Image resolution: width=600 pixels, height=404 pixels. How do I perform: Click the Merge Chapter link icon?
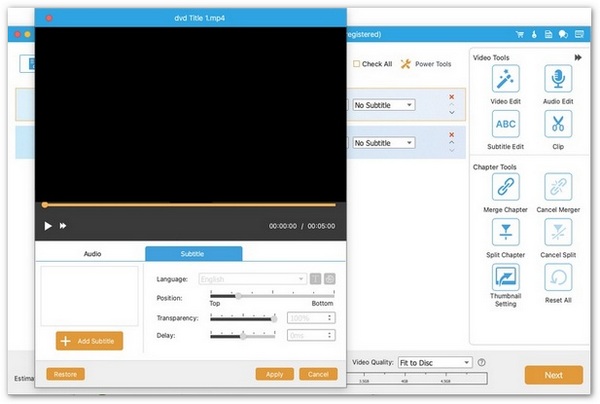tap(505, 187)
